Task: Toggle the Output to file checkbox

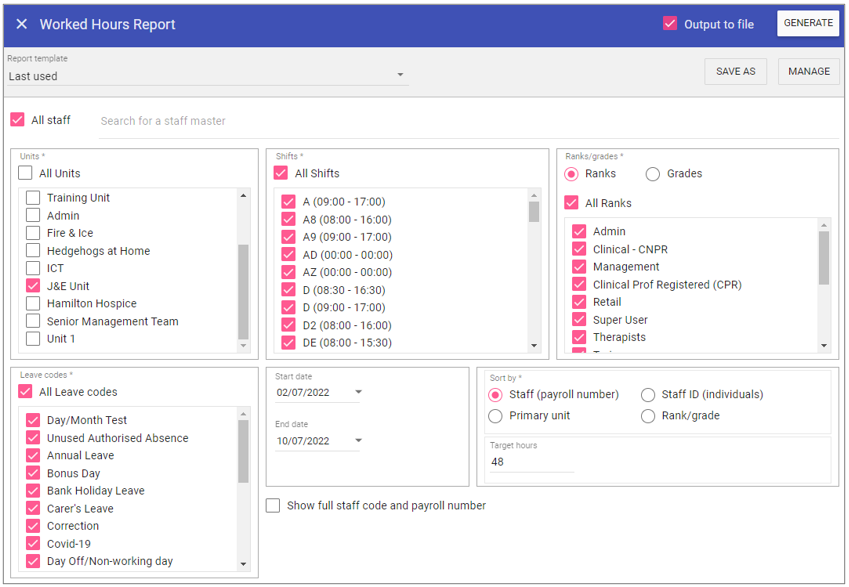Action: [x=670, y=24]
